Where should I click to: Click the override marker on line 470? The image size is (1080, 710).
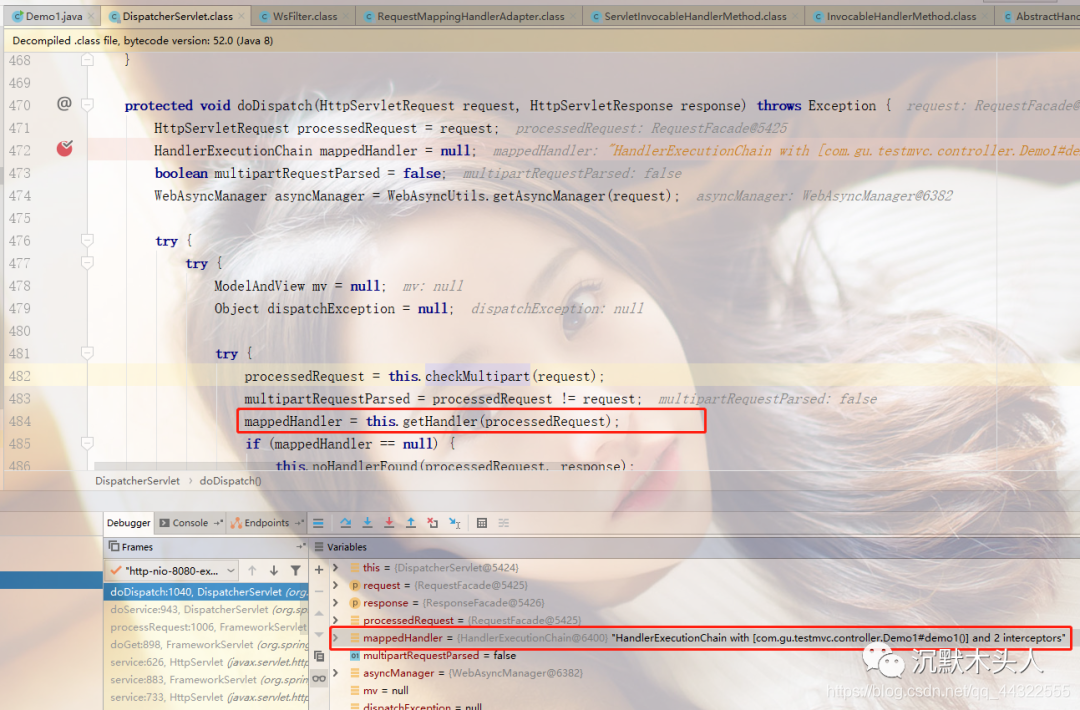click(x=64, y=104)
